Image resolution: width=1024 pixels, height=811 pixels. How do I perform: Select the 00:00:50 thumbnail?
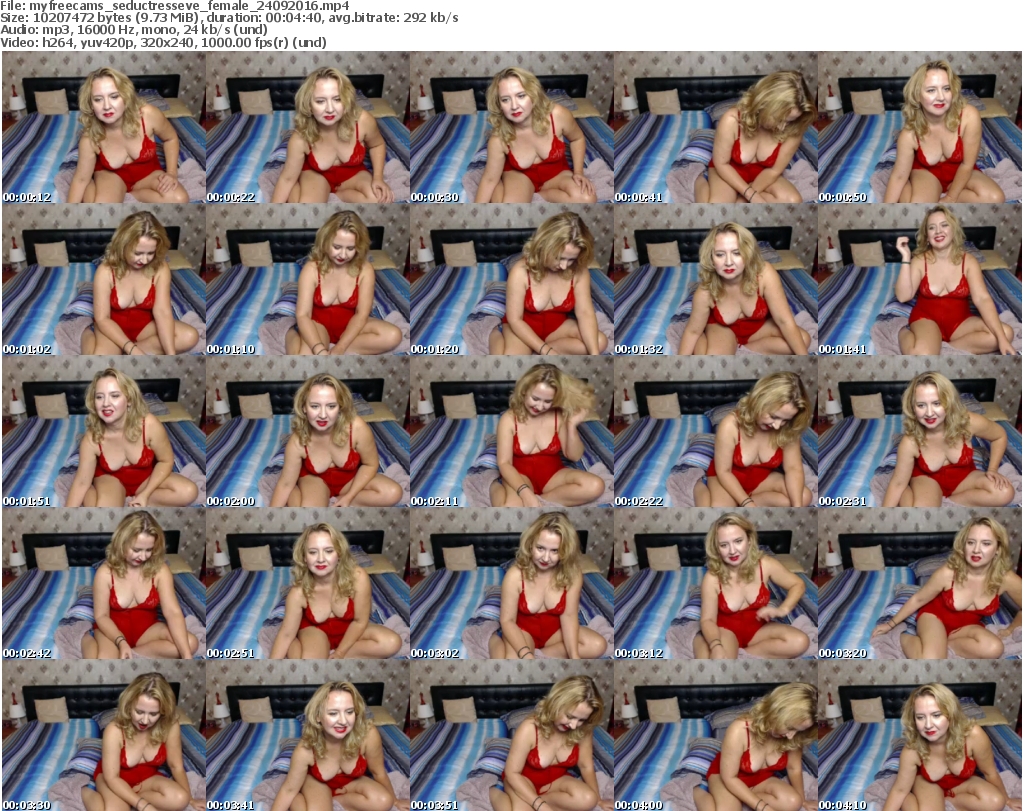[920, 127]
